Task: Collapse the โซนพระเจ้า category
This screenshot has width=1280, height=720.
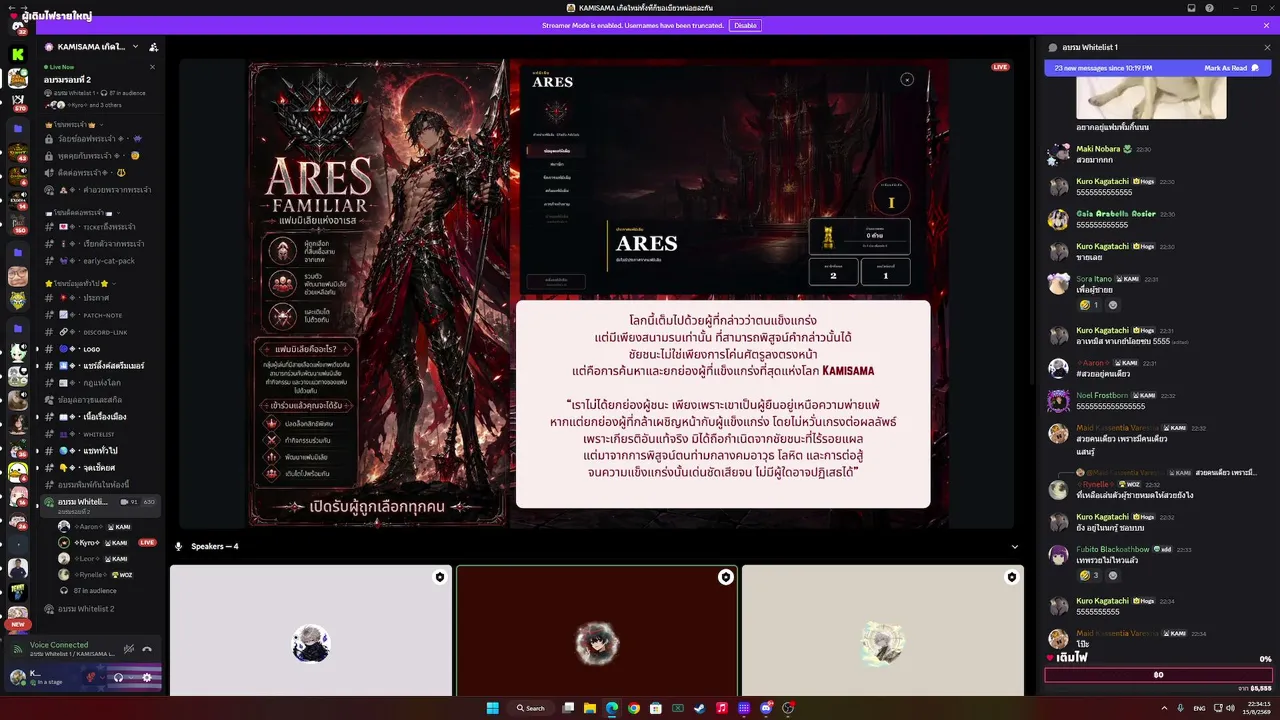Action: (76, 124)
